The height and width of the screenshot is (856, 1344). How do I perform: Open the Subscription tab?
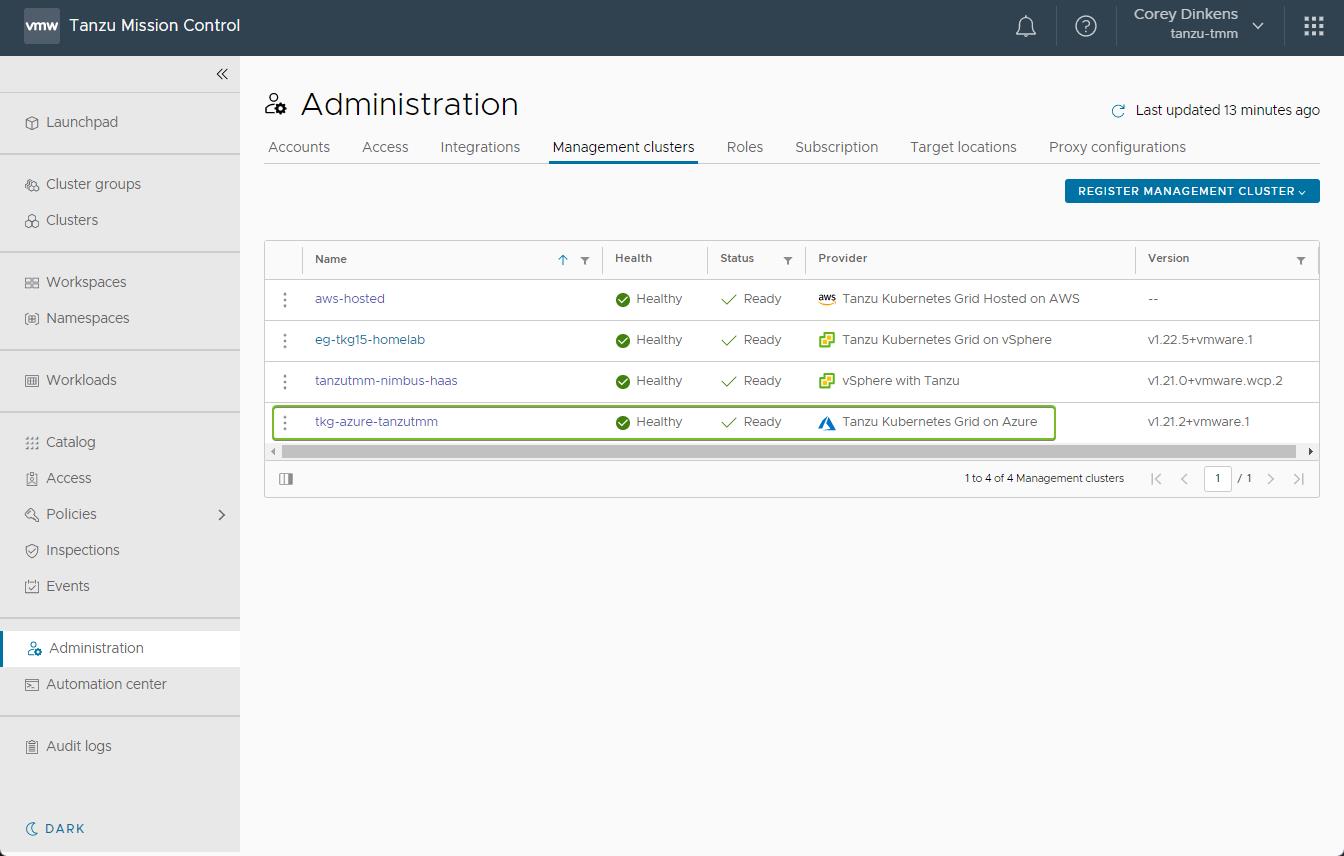click(837, 147)
